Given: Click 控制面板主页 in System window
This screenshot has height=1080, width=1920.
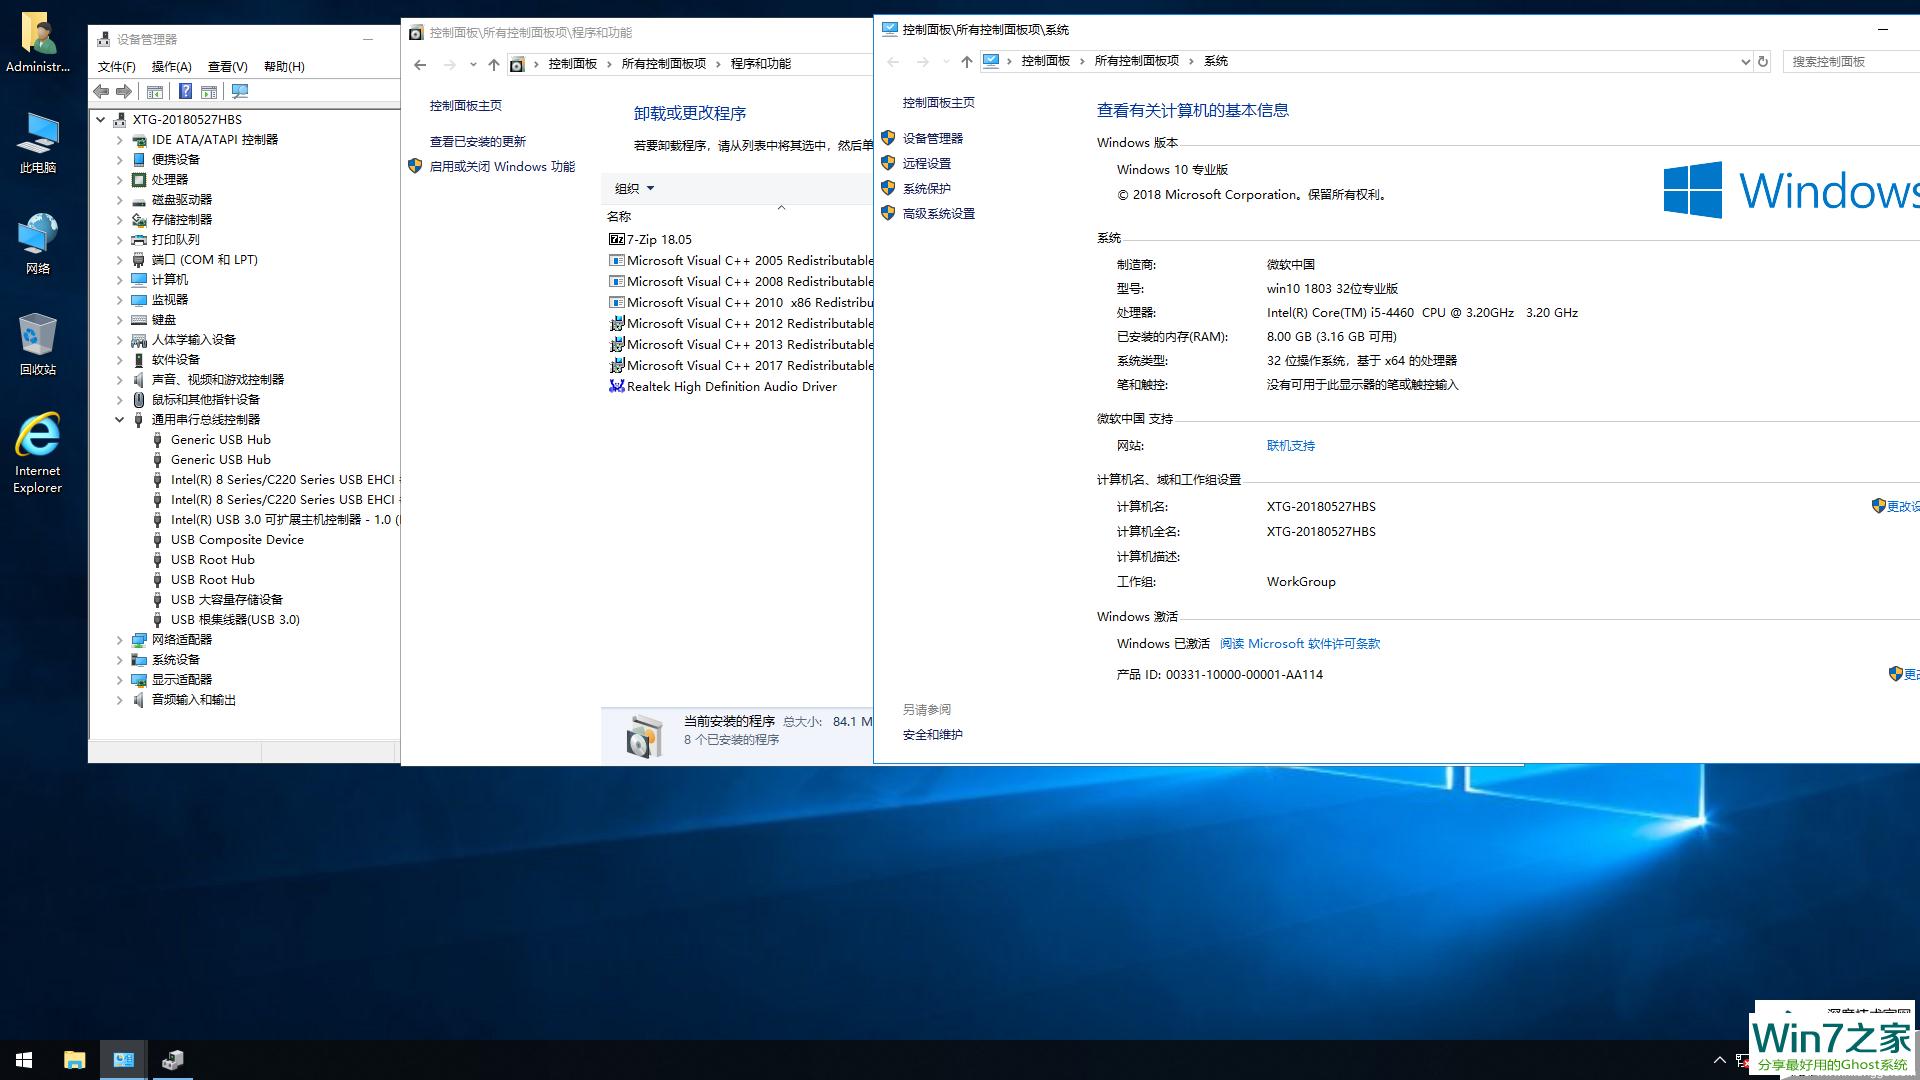Looking at the screenshot, I should pyautogui.click(x=939, y=102).
